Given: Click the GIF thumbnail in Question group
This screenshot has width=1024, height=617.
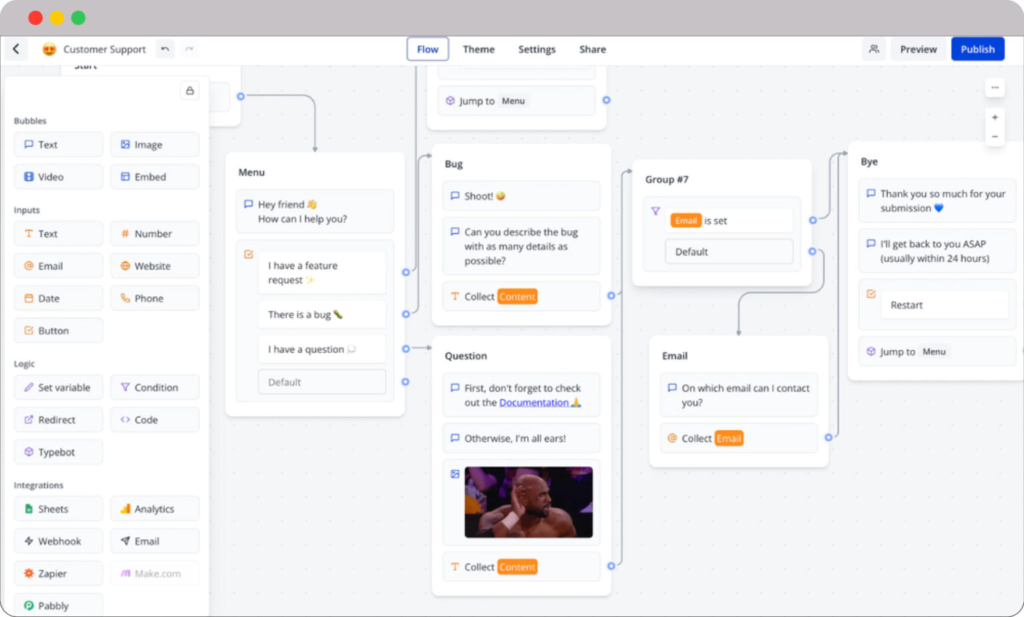Looking at the screenshot, I should click(x=528, y=504).
